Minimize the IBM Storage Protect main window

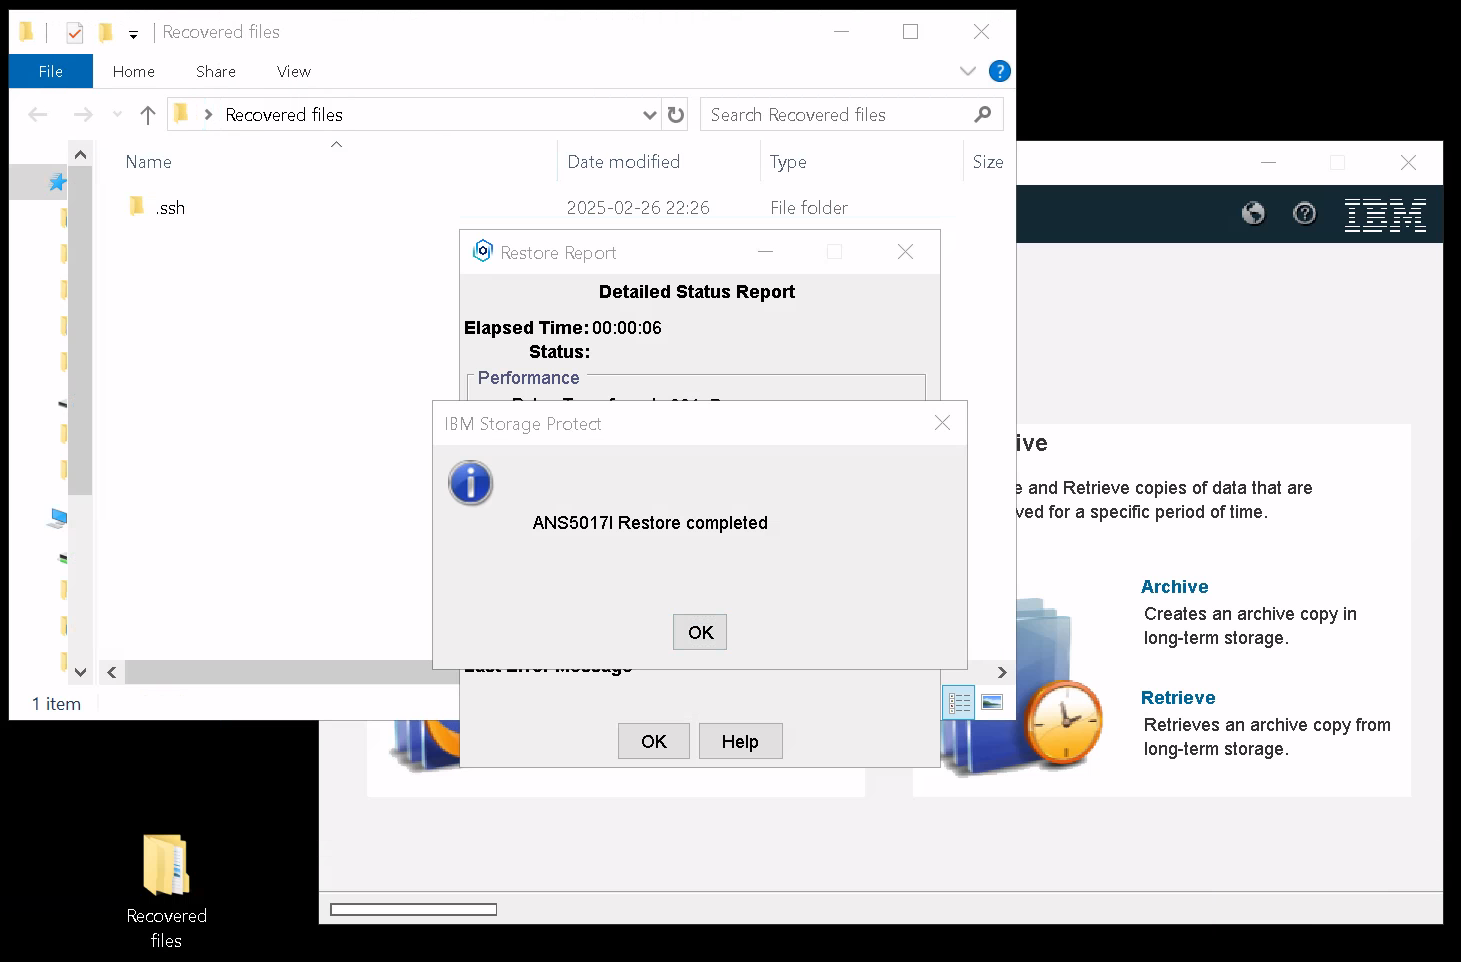point(1268,162)
